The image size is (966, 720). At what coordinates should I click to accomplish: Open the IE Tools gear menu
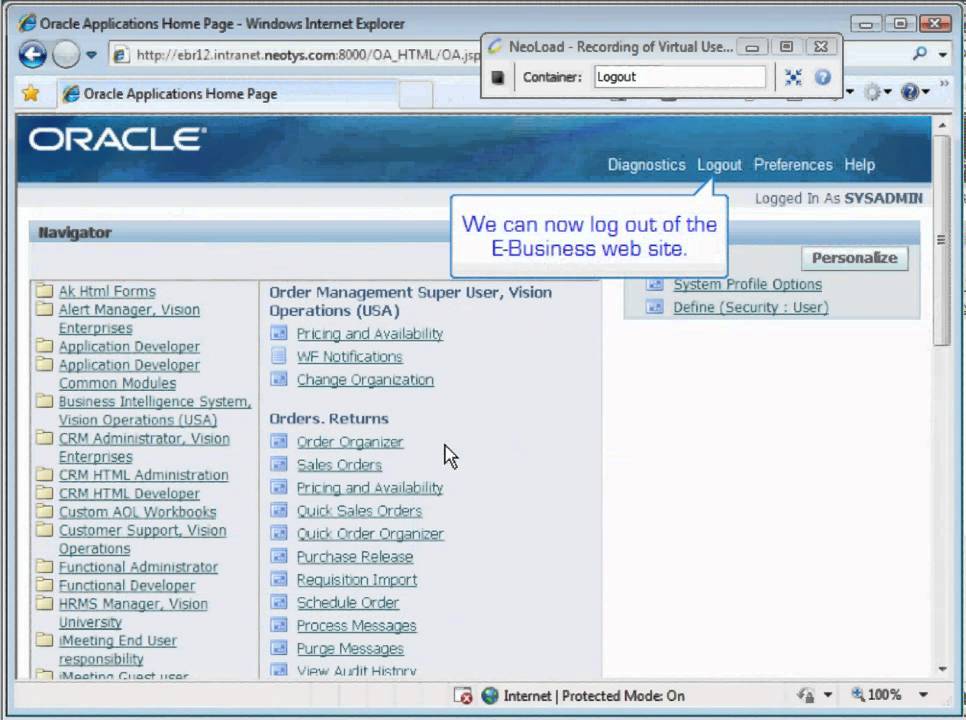point(877,93)
